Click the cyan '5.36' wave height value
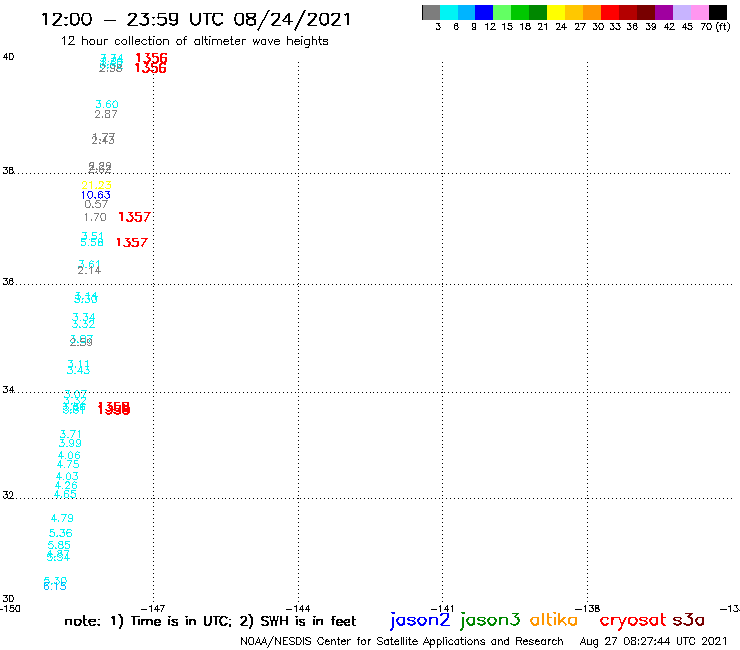Screen dimensions: 740x650 pyautogui.click(x=60, y=533)
